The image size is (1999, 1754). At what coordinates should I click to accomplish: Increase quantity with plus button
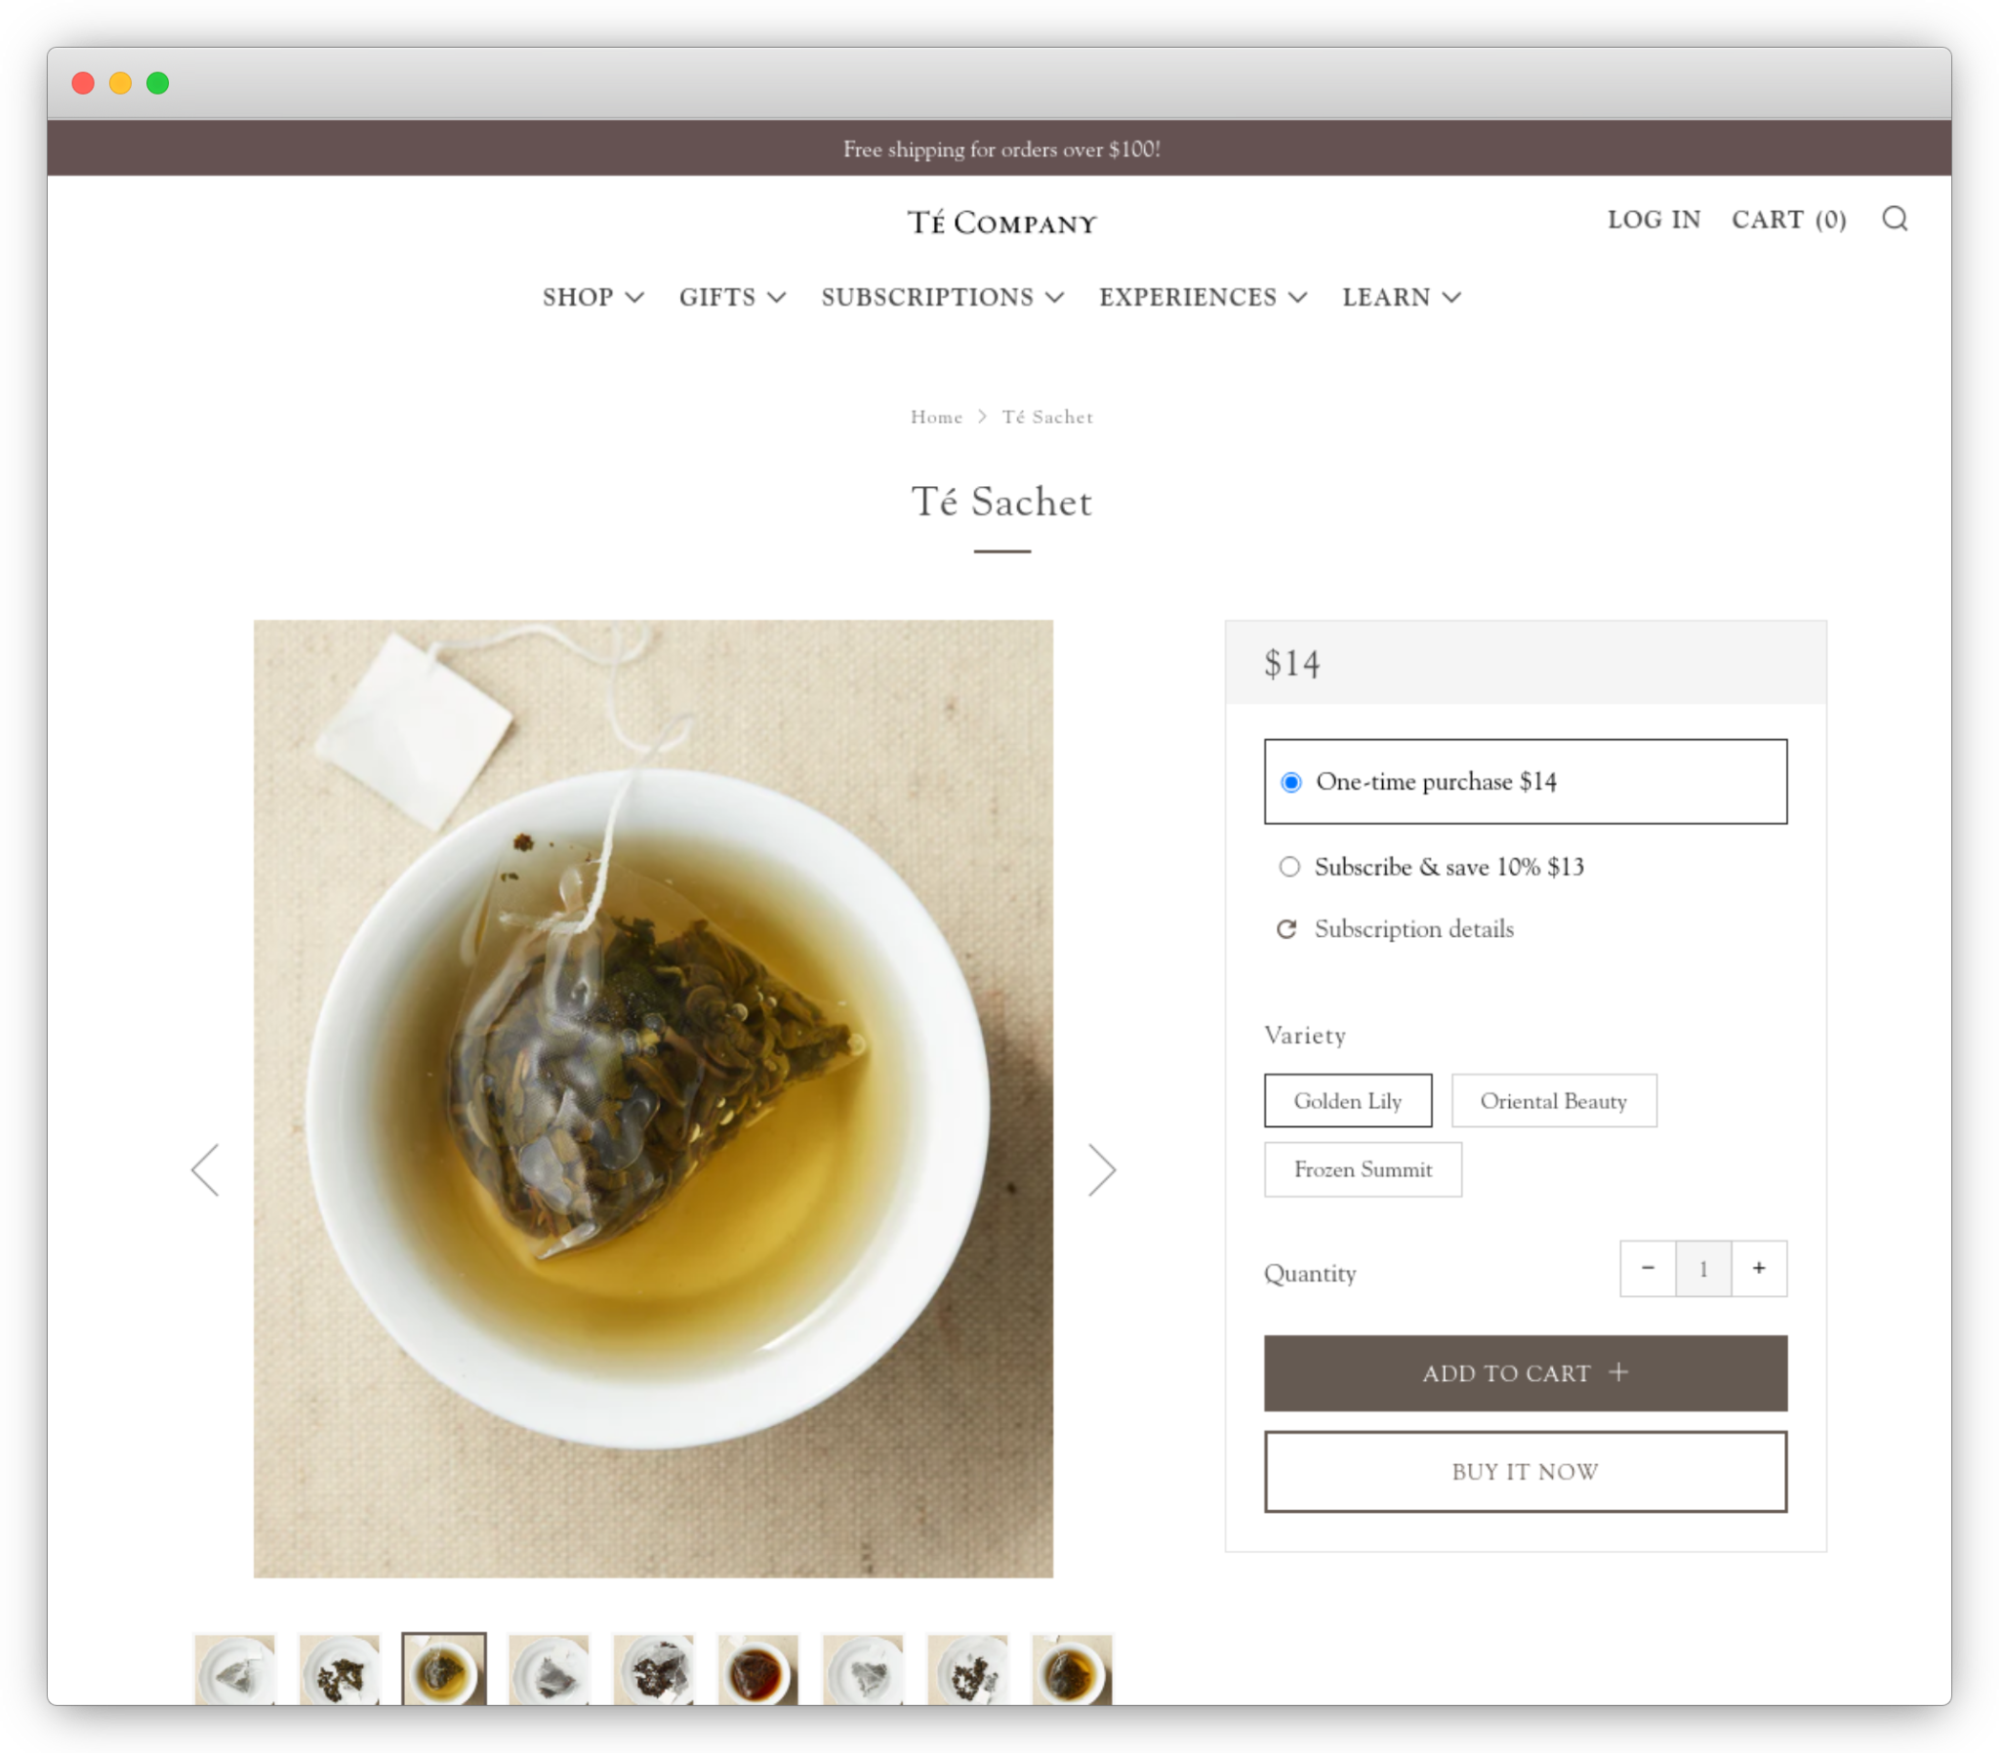1758,1268
